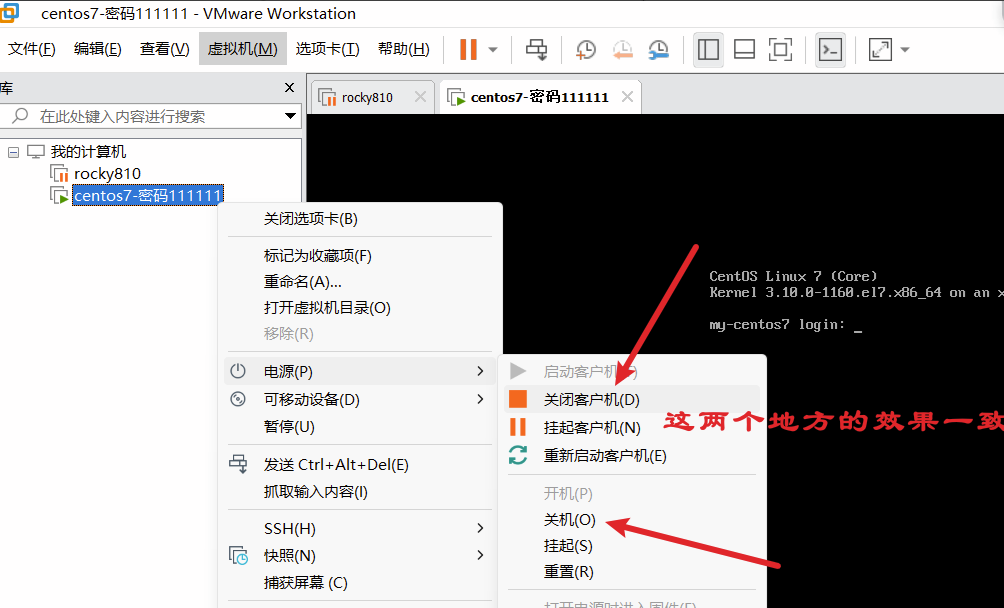The height and width of the screenshot is (608, 1004).
Task: Select 重新启动客户机(E) in power submenu
Action: click(x=632, y=456)
